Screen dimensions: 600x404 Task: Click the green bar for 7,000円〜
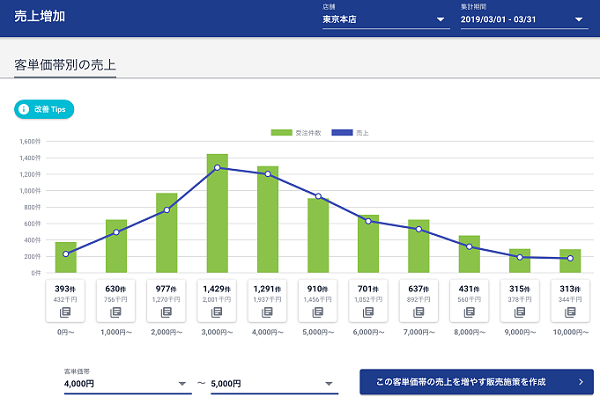[419, 246]
